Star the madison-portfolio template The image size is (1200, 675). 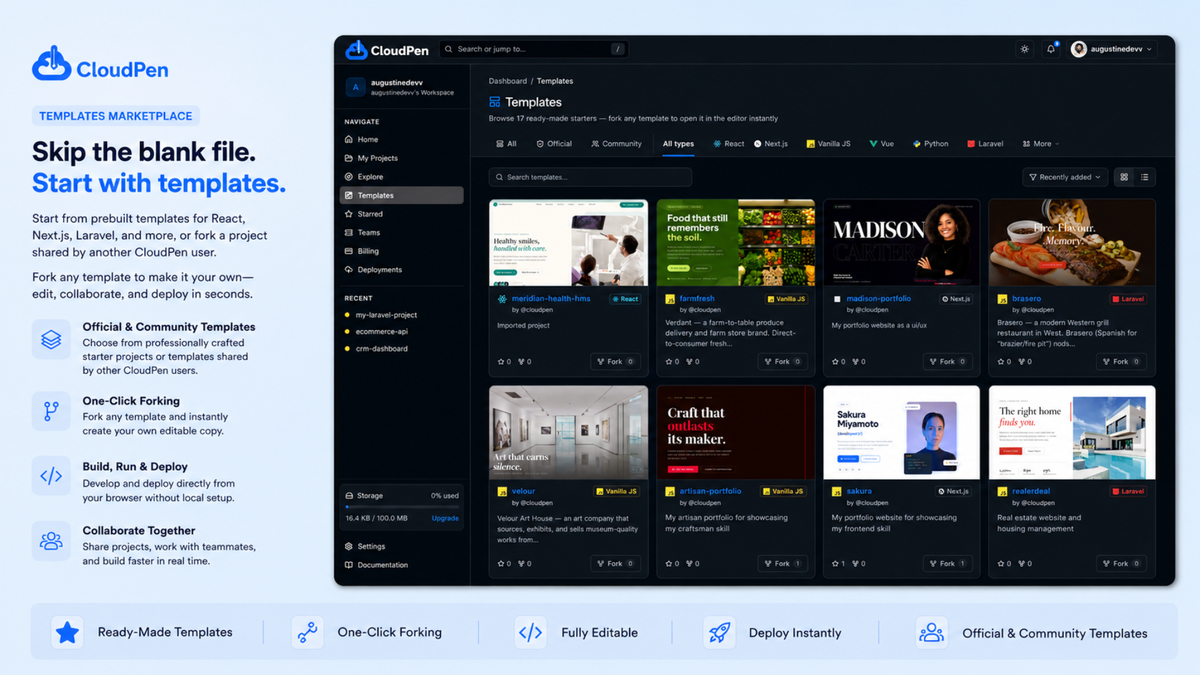point(838,362)
